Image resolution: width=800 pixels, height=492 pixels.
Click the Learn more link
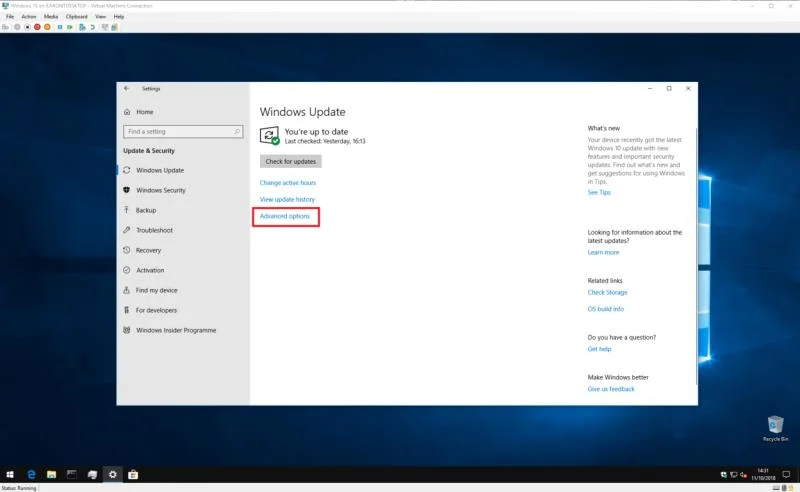[603, 253]
